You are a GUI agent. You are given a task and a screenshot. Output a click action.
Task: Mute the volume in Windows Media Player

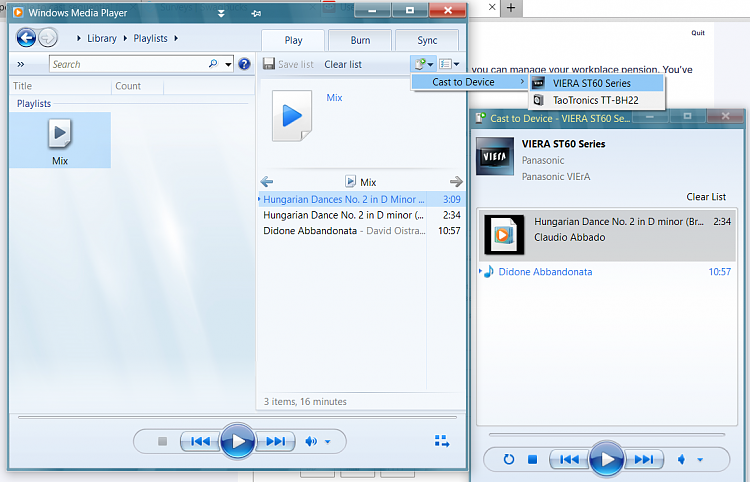coord(311,441)
